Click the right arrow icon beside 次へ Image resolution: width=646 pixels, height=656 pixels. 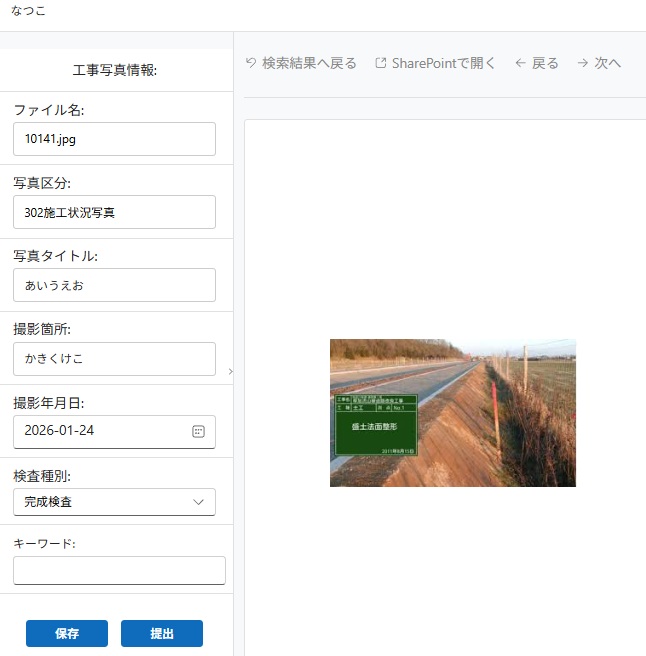tap(583, 63)
